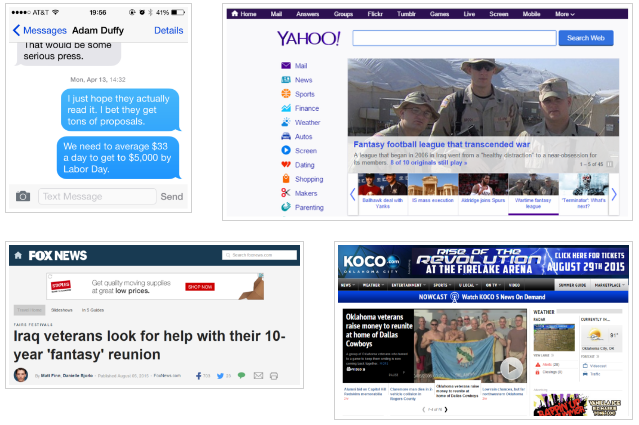Open Yahoo Screen play icon
Screen dimensions: 639x425
pos(286,150)
